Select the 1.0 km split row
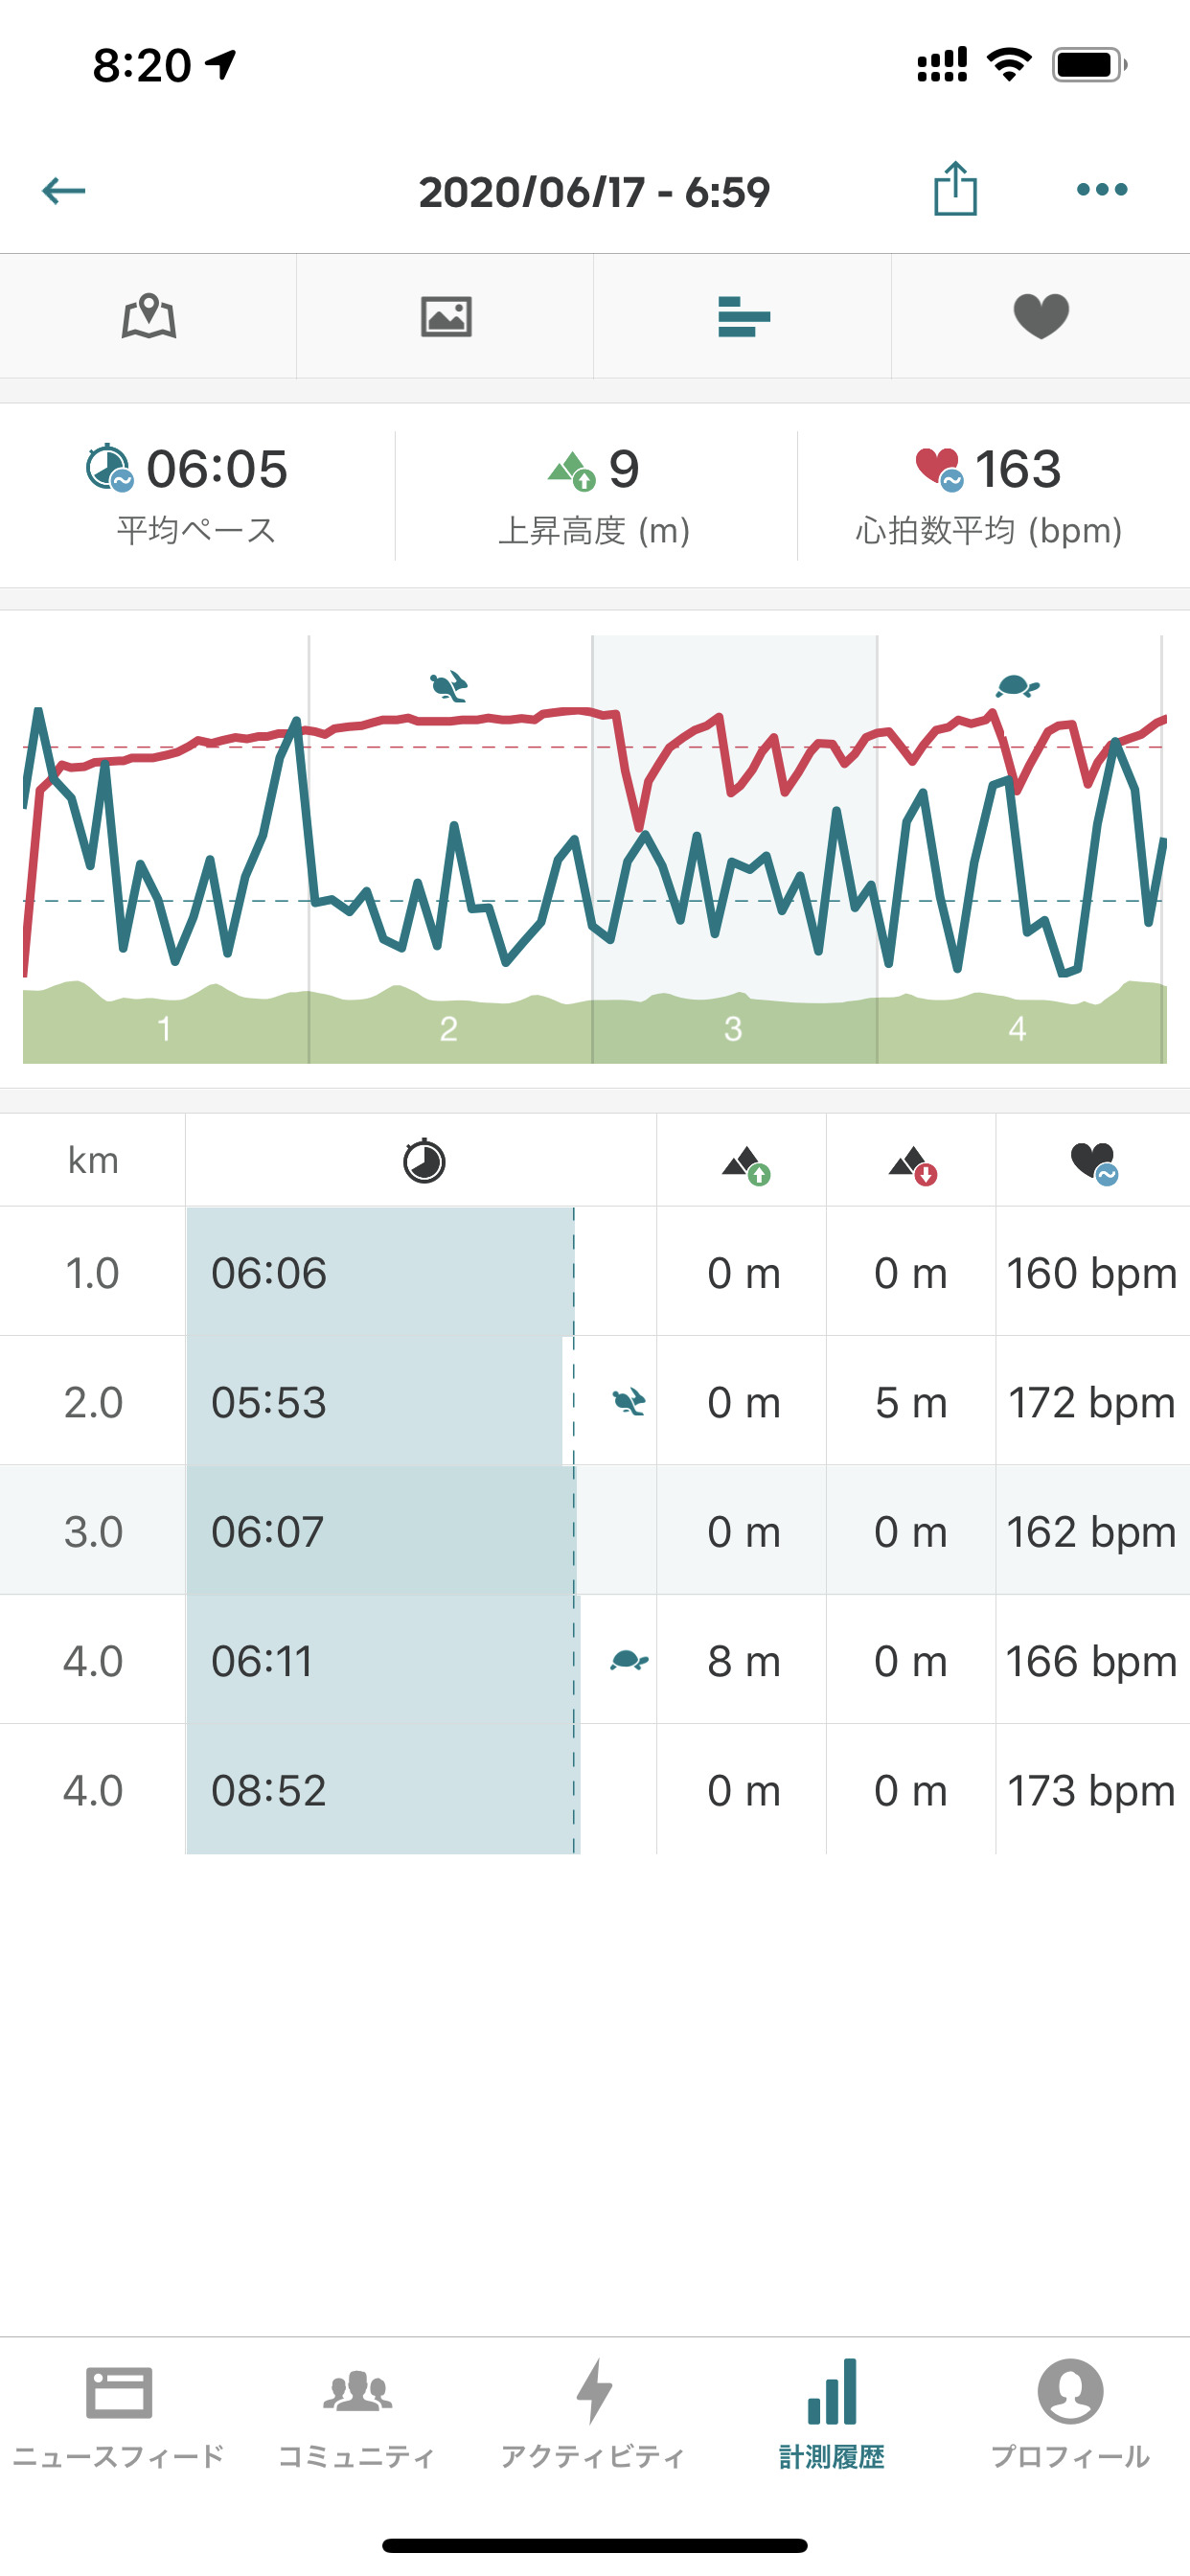 [594, 1272]
